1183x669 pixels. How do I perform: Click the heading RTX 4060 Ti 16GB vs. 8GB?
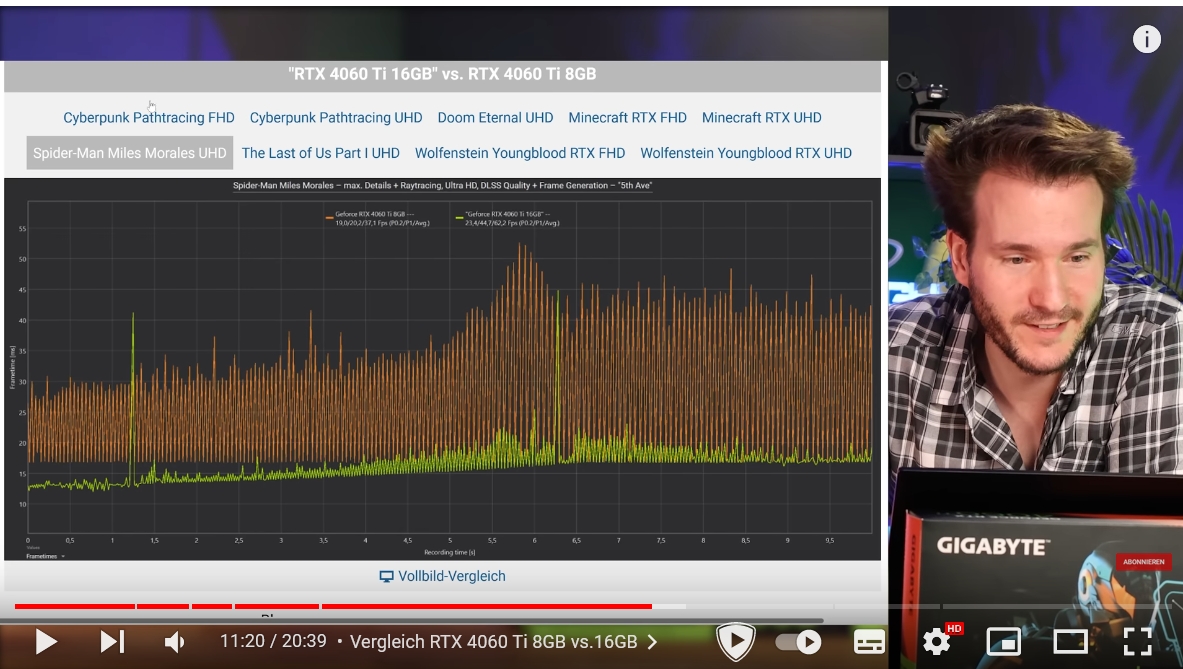[x=442, y=74]
